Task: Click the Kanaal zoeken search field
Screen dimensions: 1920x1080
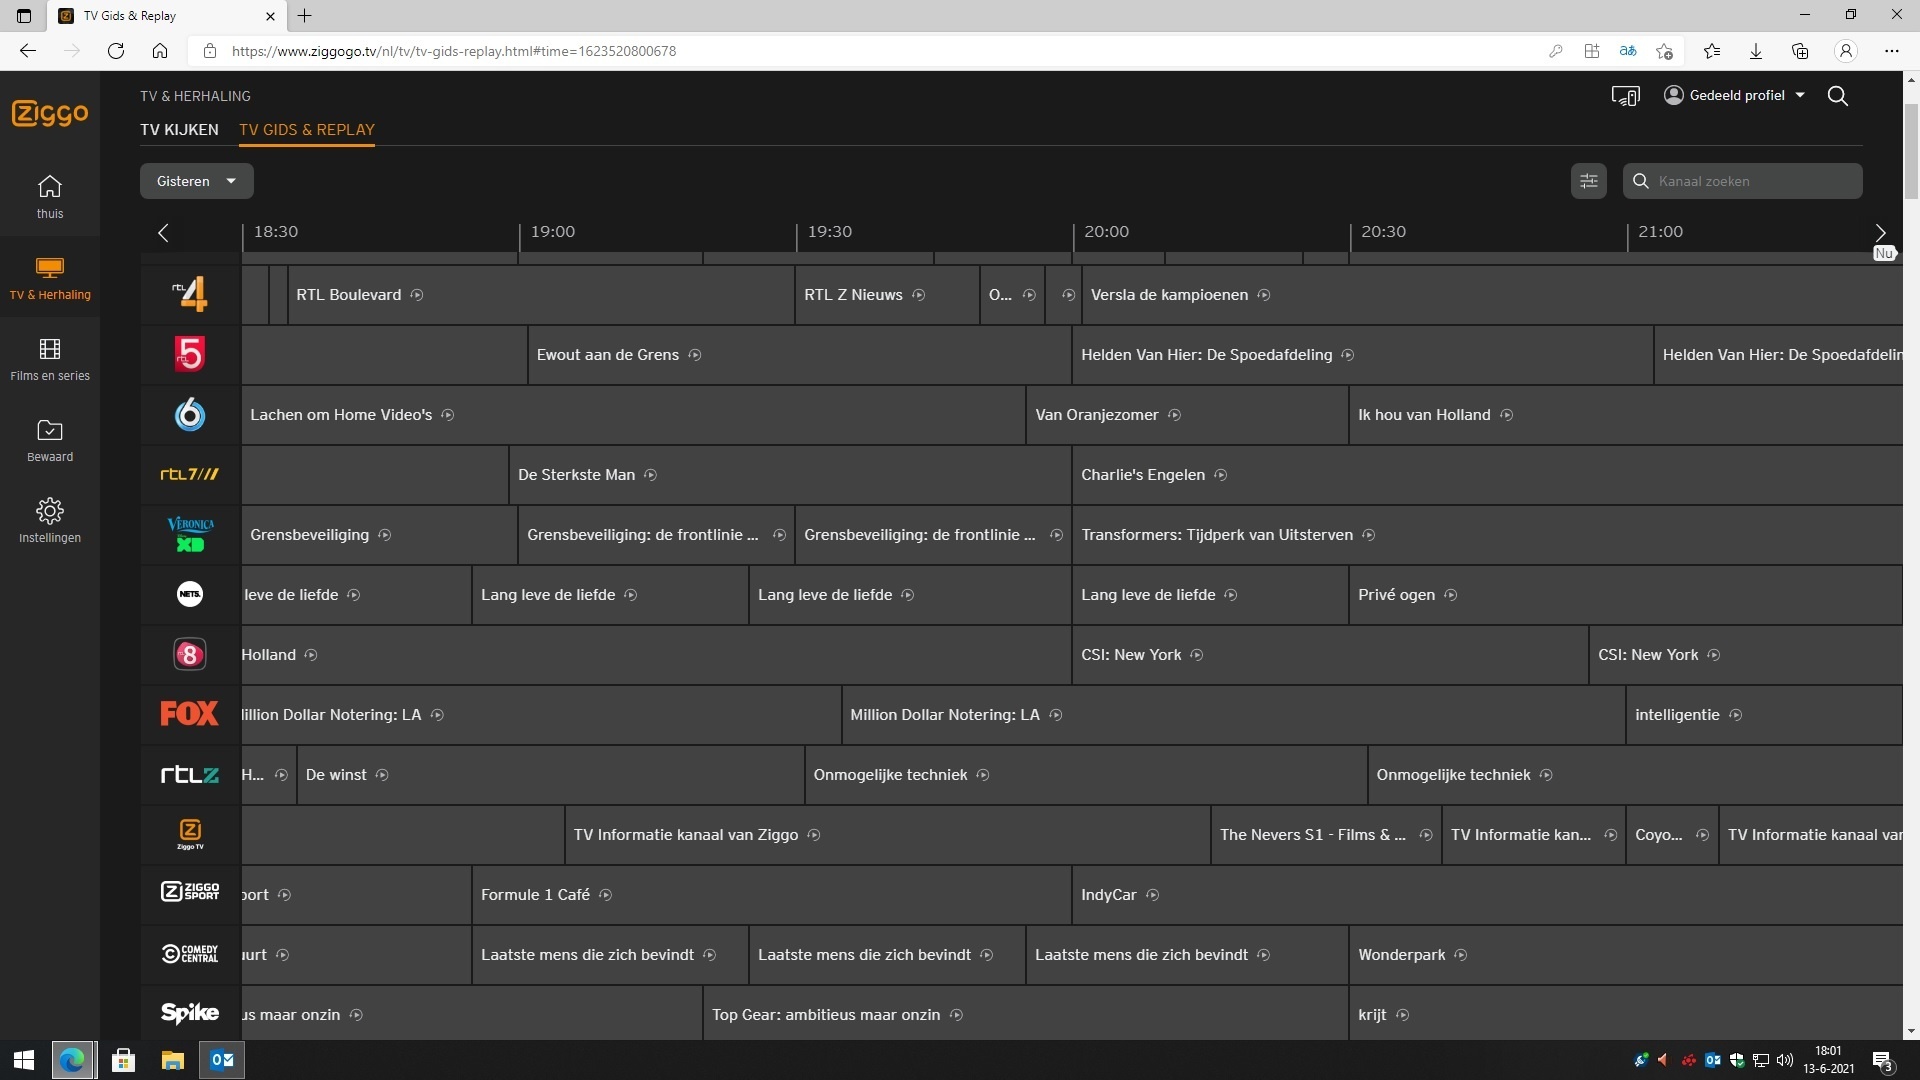Action: coord(1742,181)
